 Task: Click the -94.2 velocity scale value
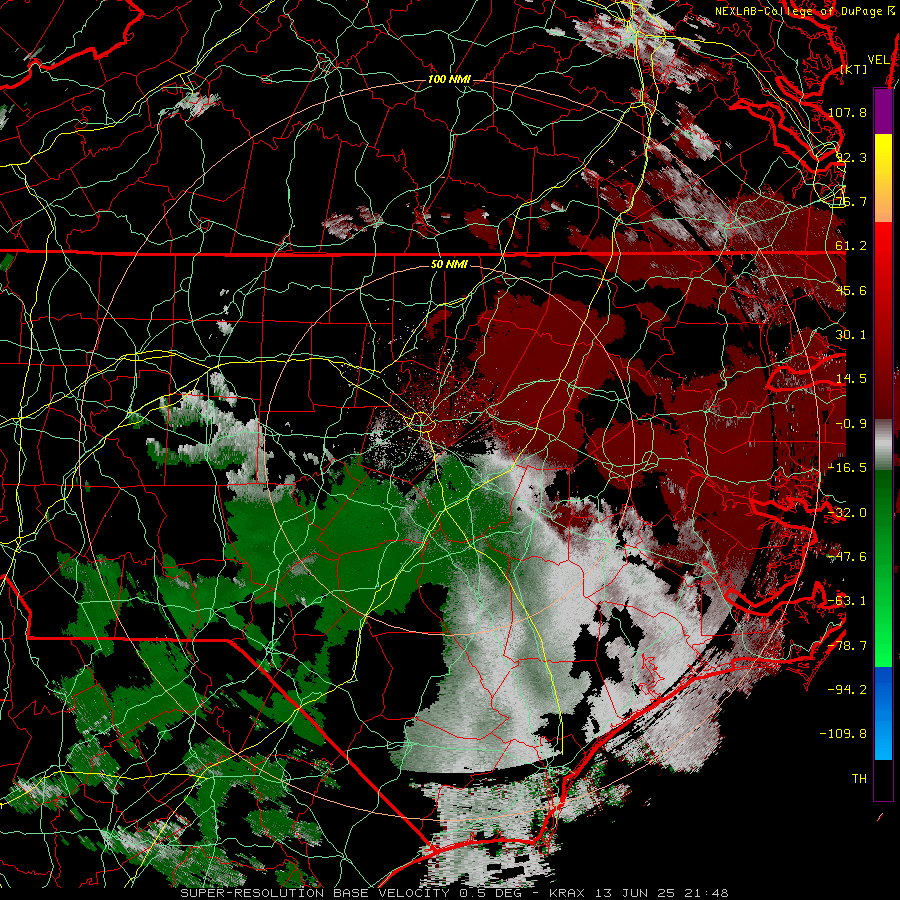click(847, 690)
